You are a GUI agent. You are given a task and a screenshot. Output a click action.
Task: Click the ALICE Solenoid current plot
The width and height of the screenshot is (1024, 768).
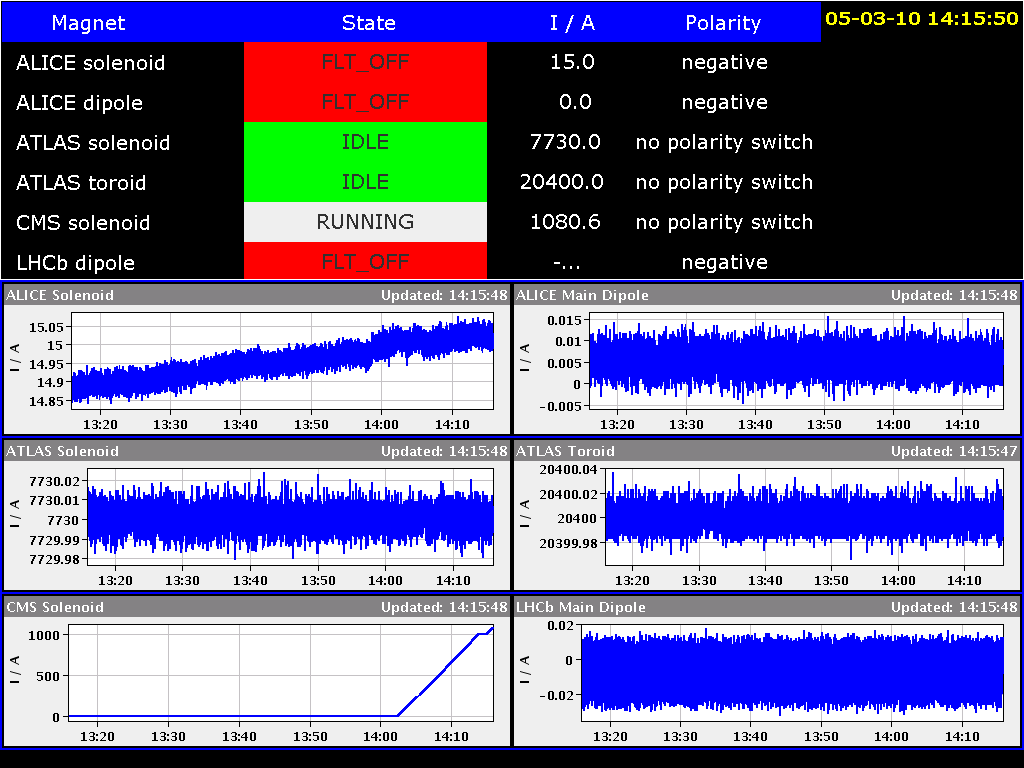pyautogui.click(x=282, y=361)
